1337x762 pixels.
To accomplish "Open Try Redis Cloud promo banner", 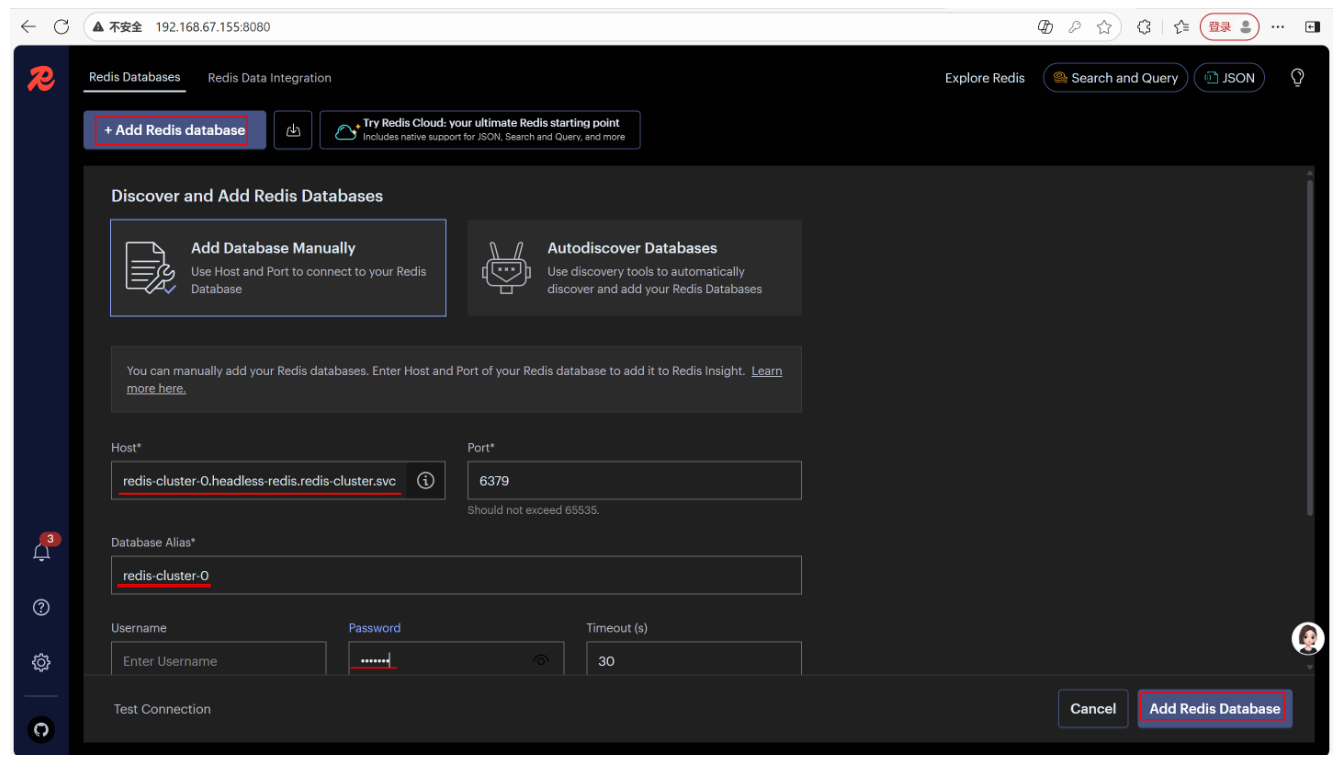I will (480, 130).
